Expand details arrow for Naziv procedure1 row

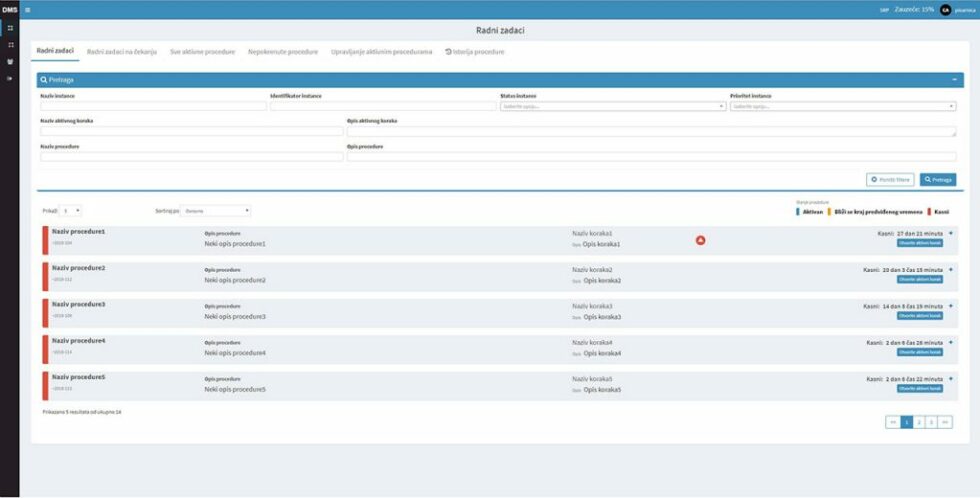[951, 233]
